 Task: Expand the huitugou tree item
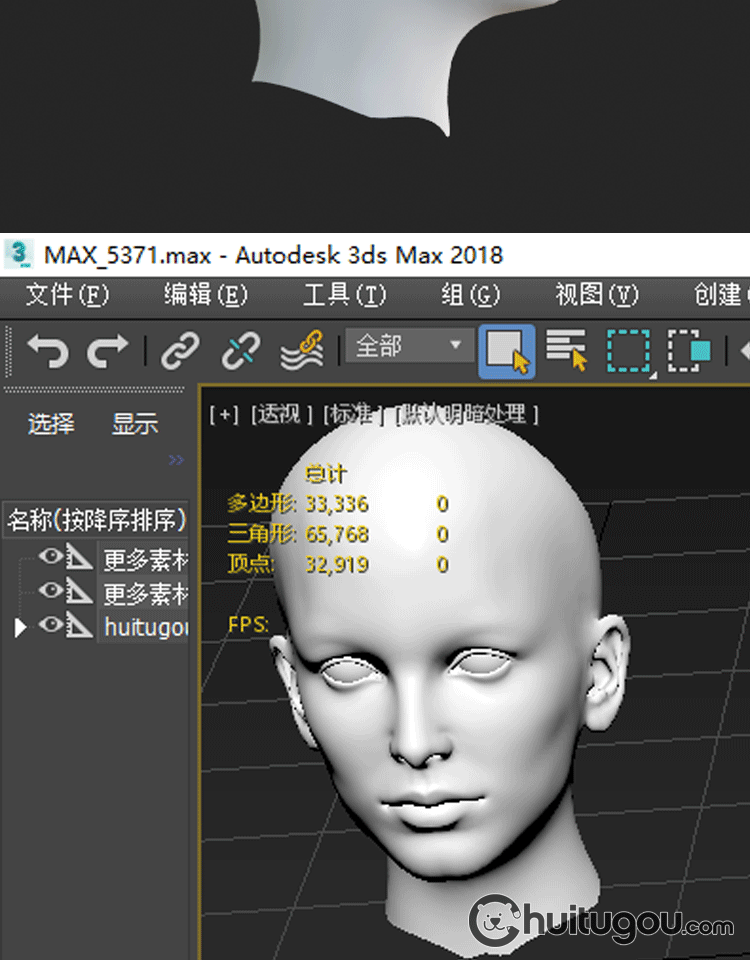pos(20,628)
